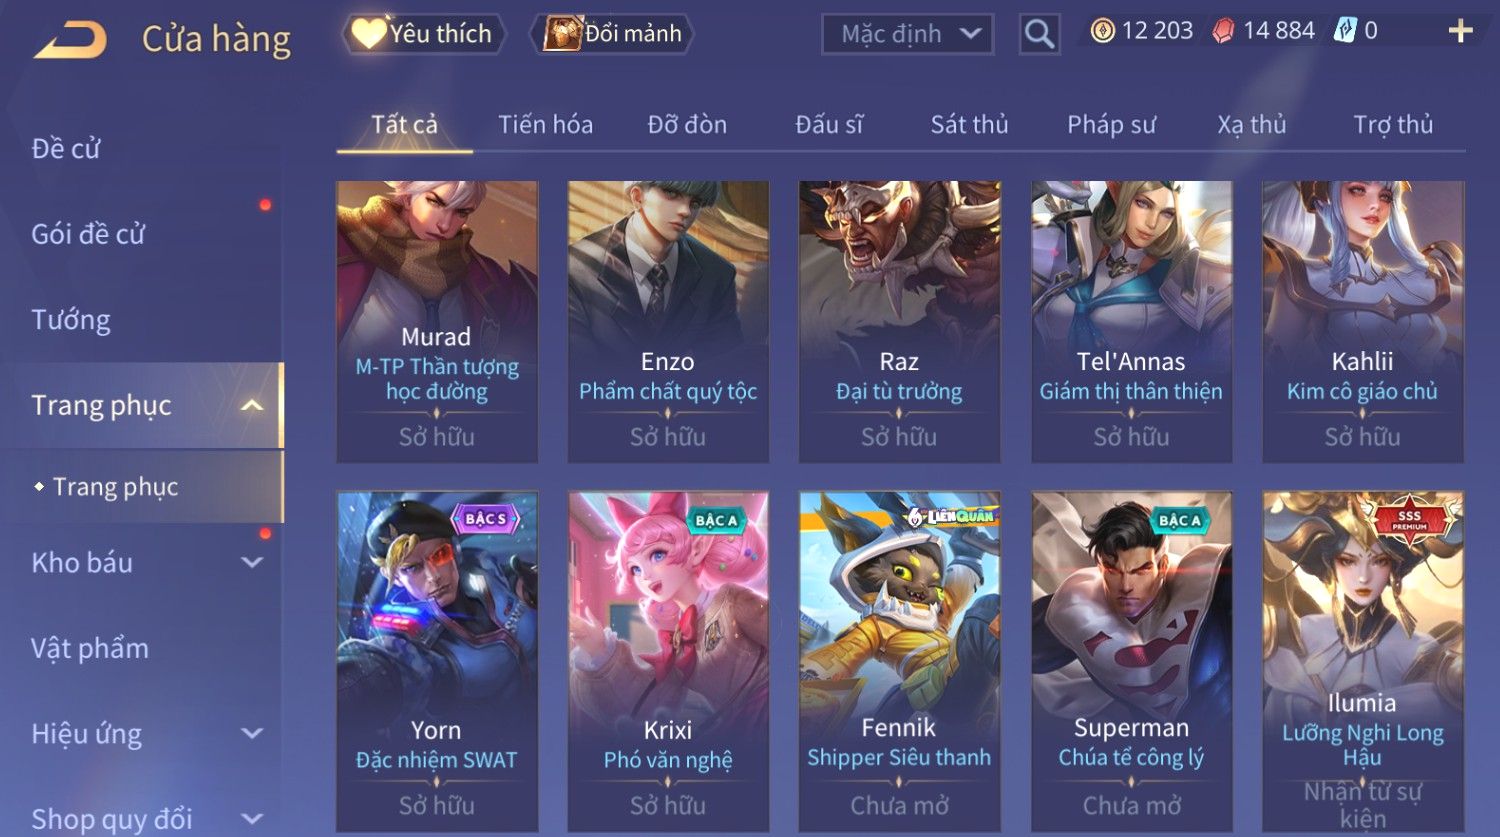Open Tướng in the sidebar
This screenshot has height=837, width=1500.
[71, 320]
